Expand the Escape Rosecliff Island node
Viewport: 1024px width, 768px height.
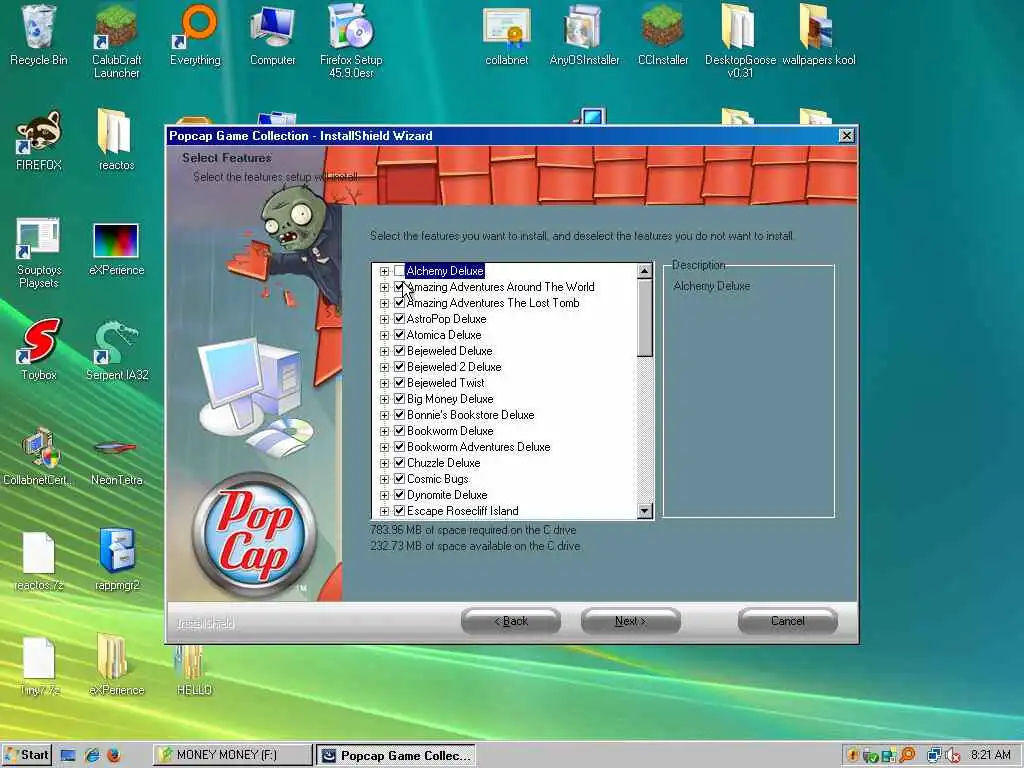tap(384, 511)
